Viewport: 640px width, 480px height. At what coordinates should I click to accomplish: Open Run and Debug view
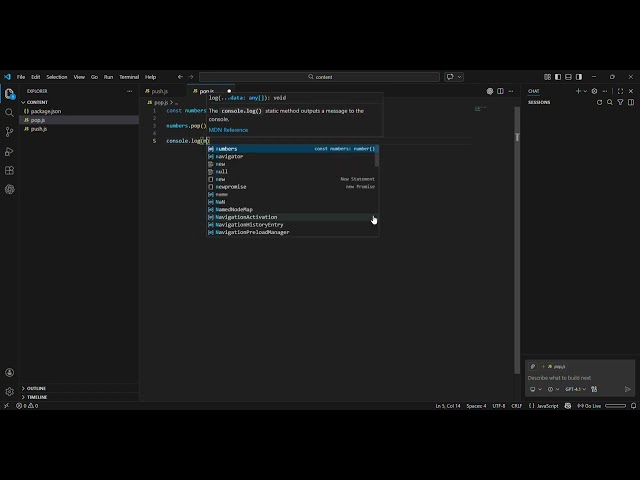click(9, 151)
